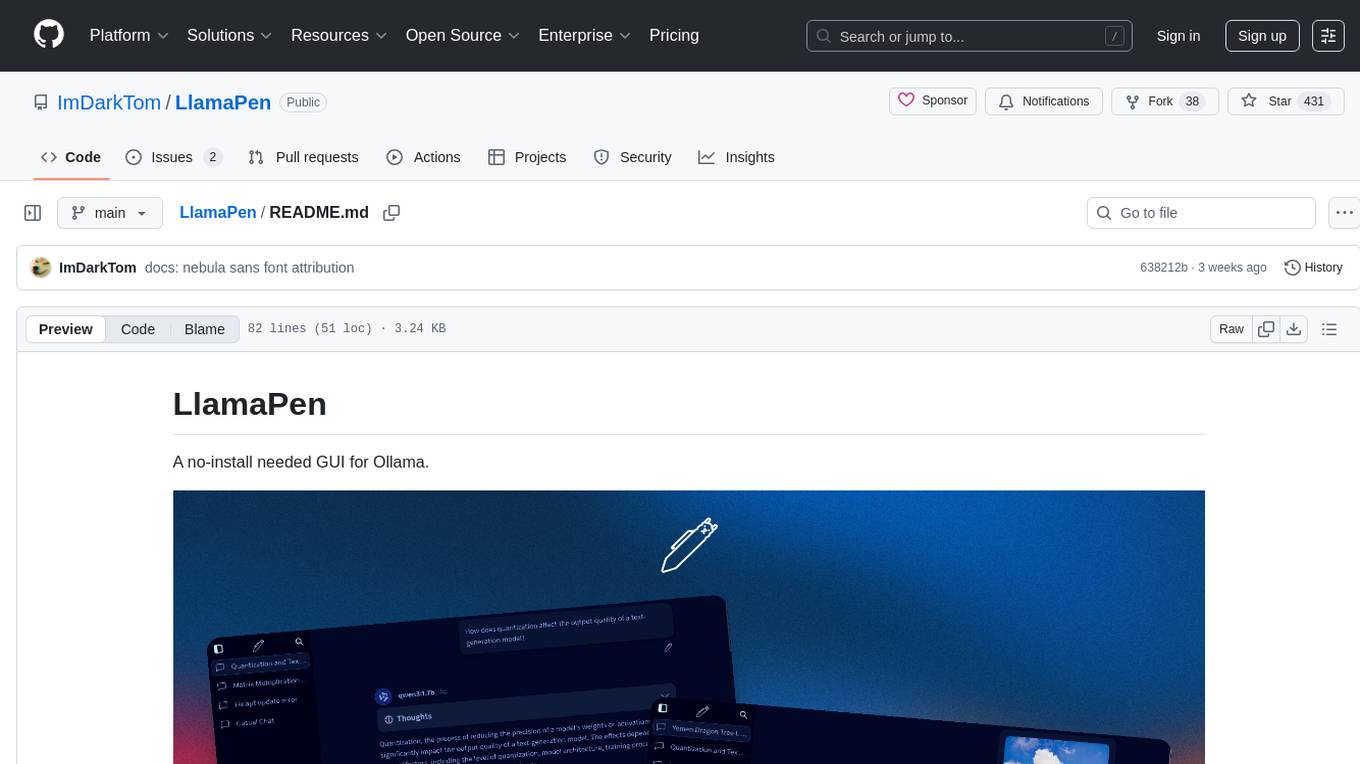Select the Preview view toggle
The width and height of the screenshot is (1360, 764).
(66, 329)
